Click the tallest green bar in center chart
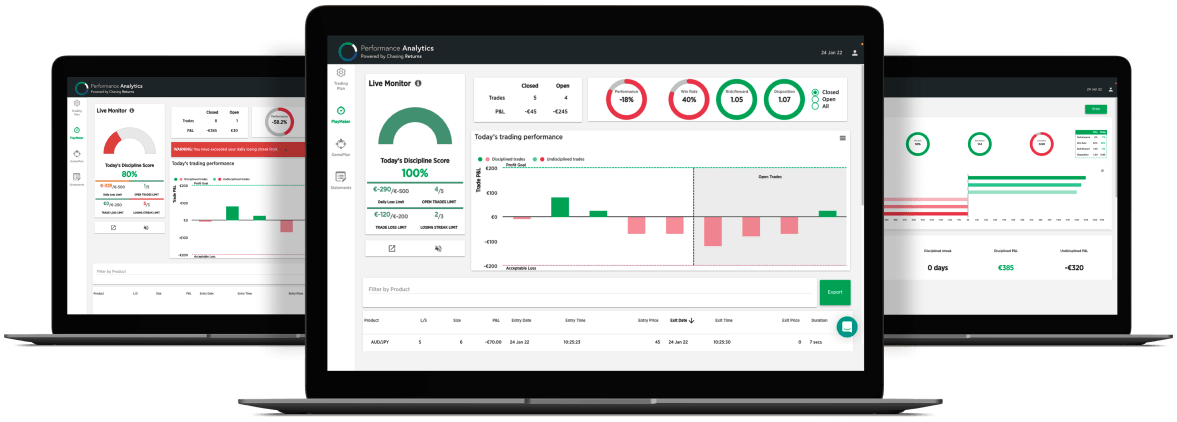The height and width of the screenshot is (422, 1177). (x=560, y=207)
